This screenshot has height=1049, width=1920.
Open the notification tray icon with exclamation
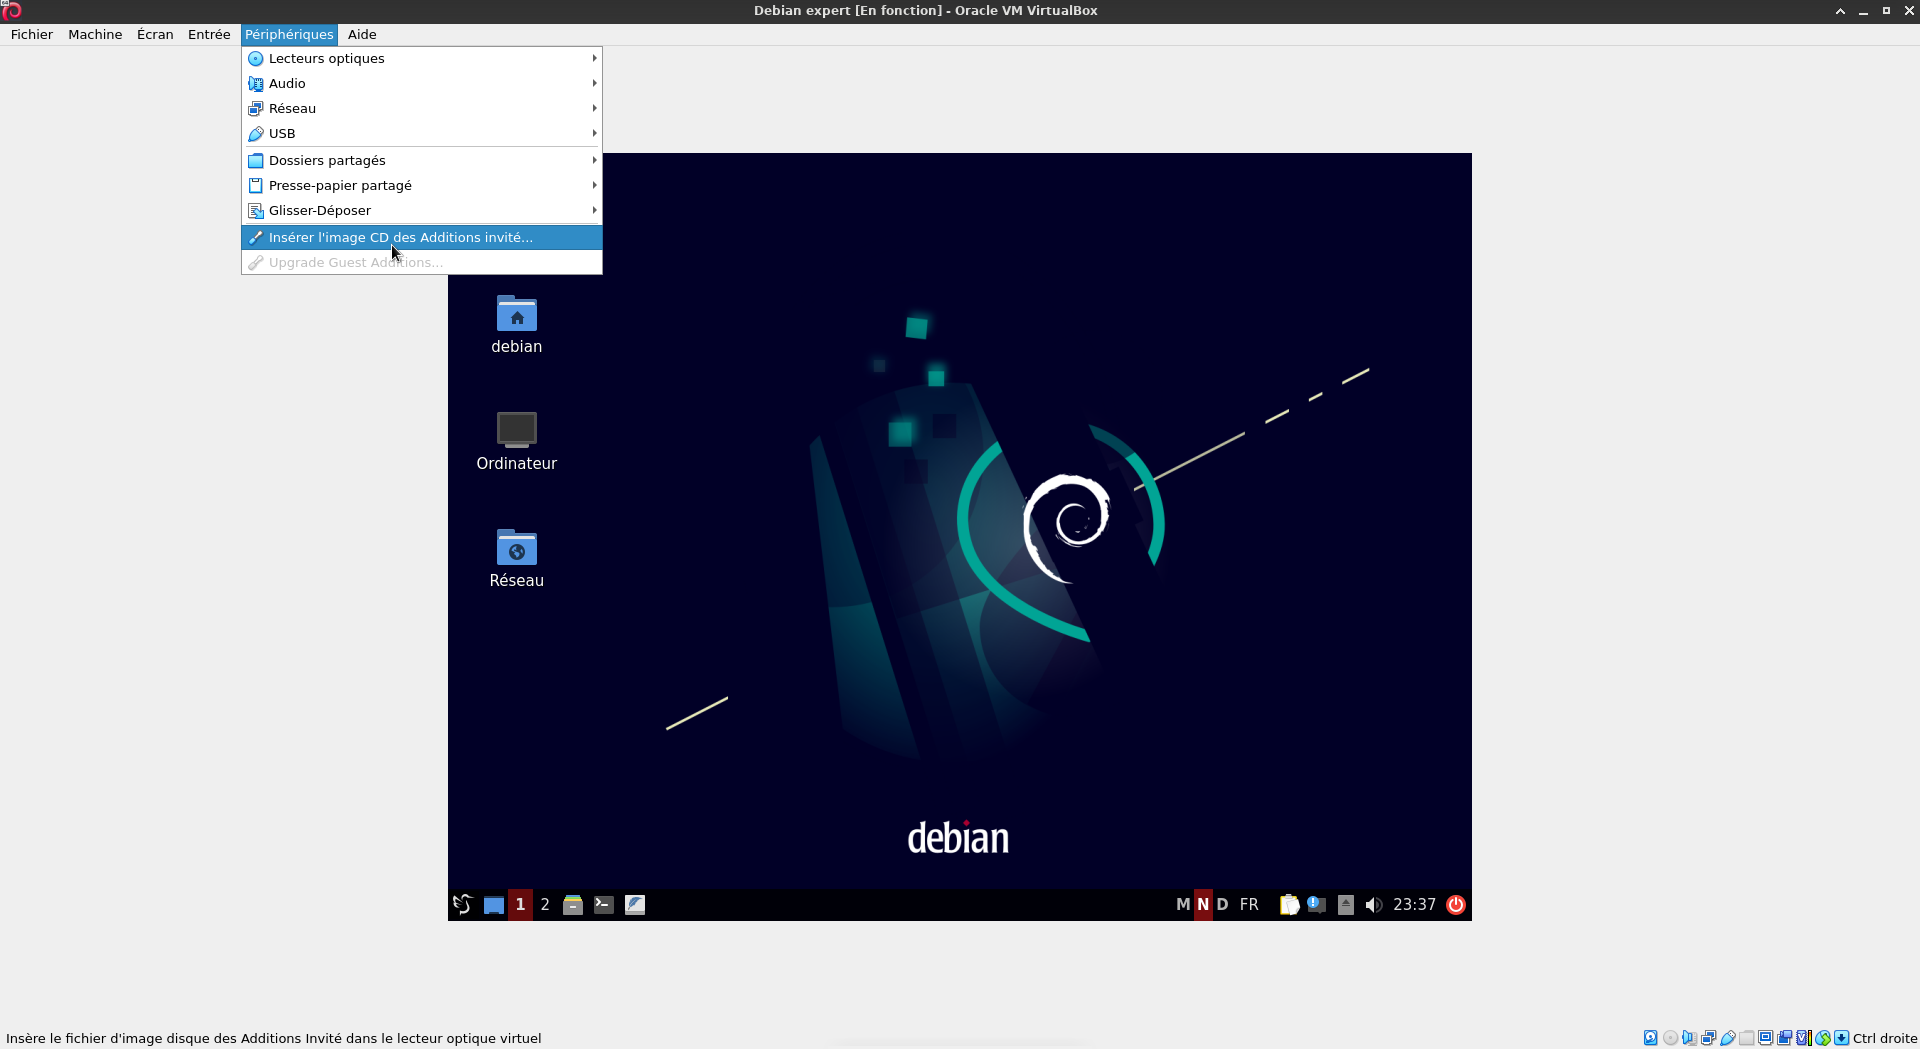pos(1317,905)
